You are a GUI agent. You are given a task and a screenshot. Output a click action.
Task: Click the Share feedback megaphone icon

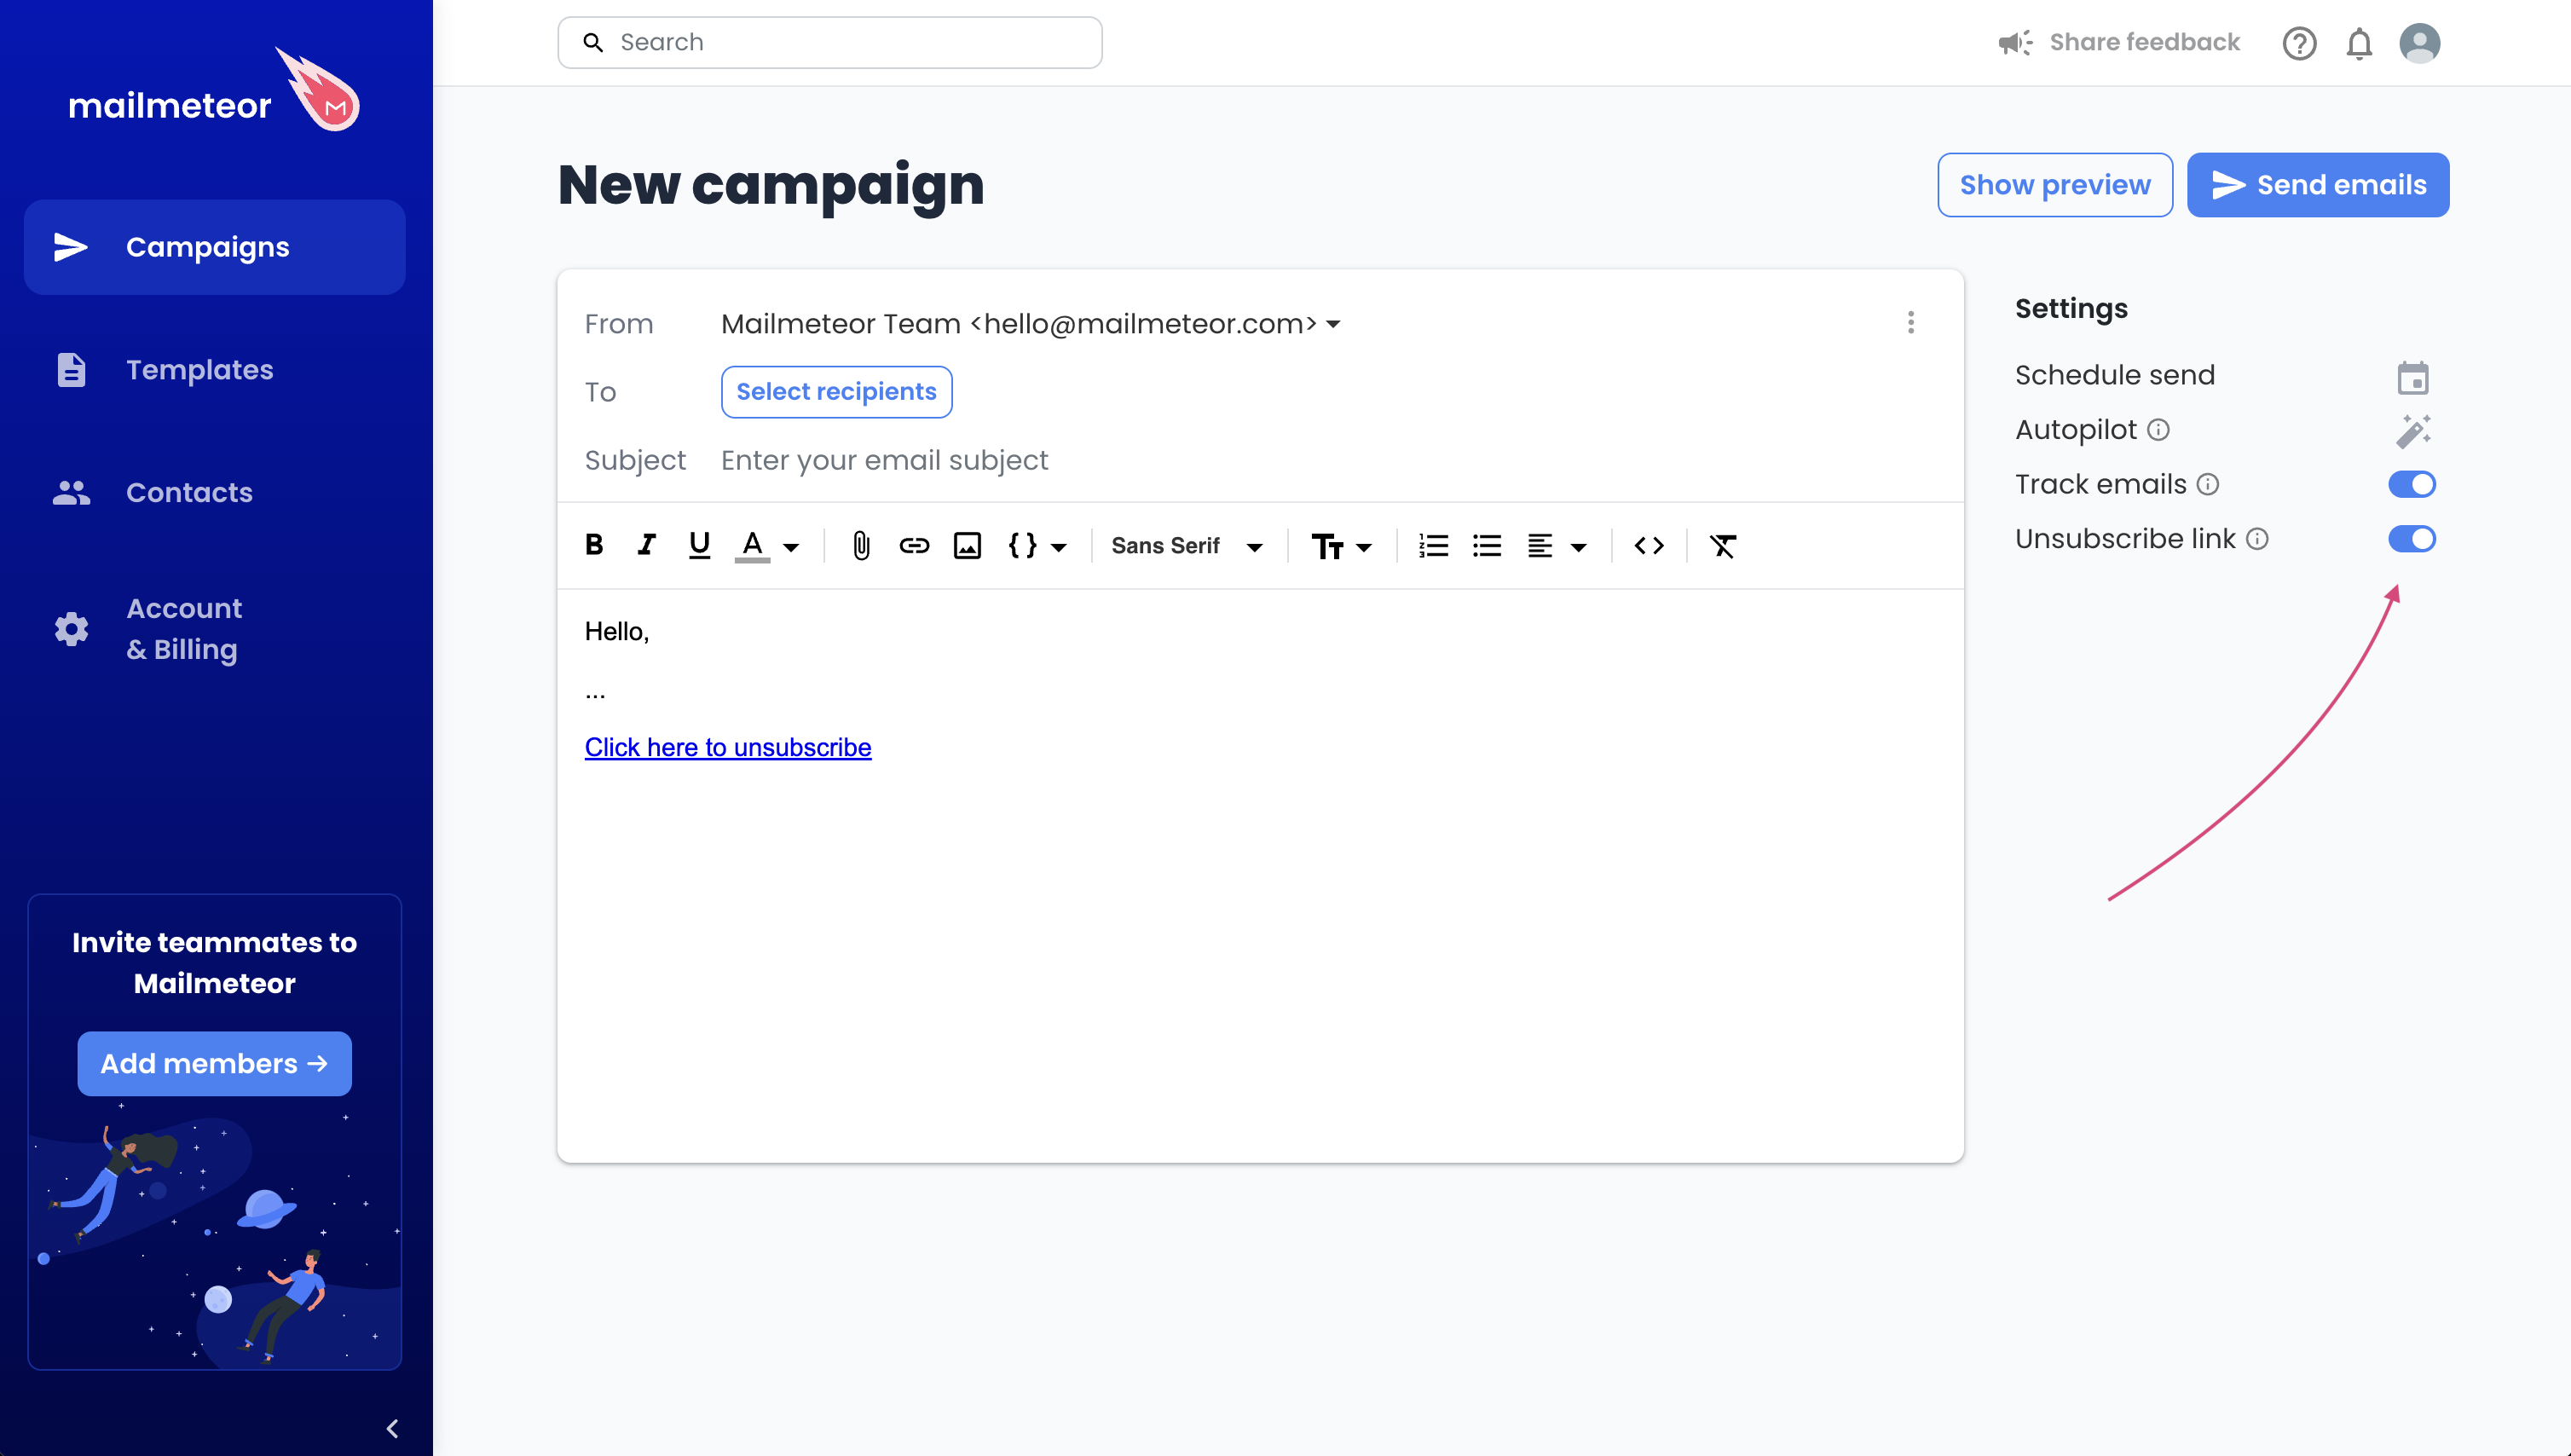pos(2014,42)
